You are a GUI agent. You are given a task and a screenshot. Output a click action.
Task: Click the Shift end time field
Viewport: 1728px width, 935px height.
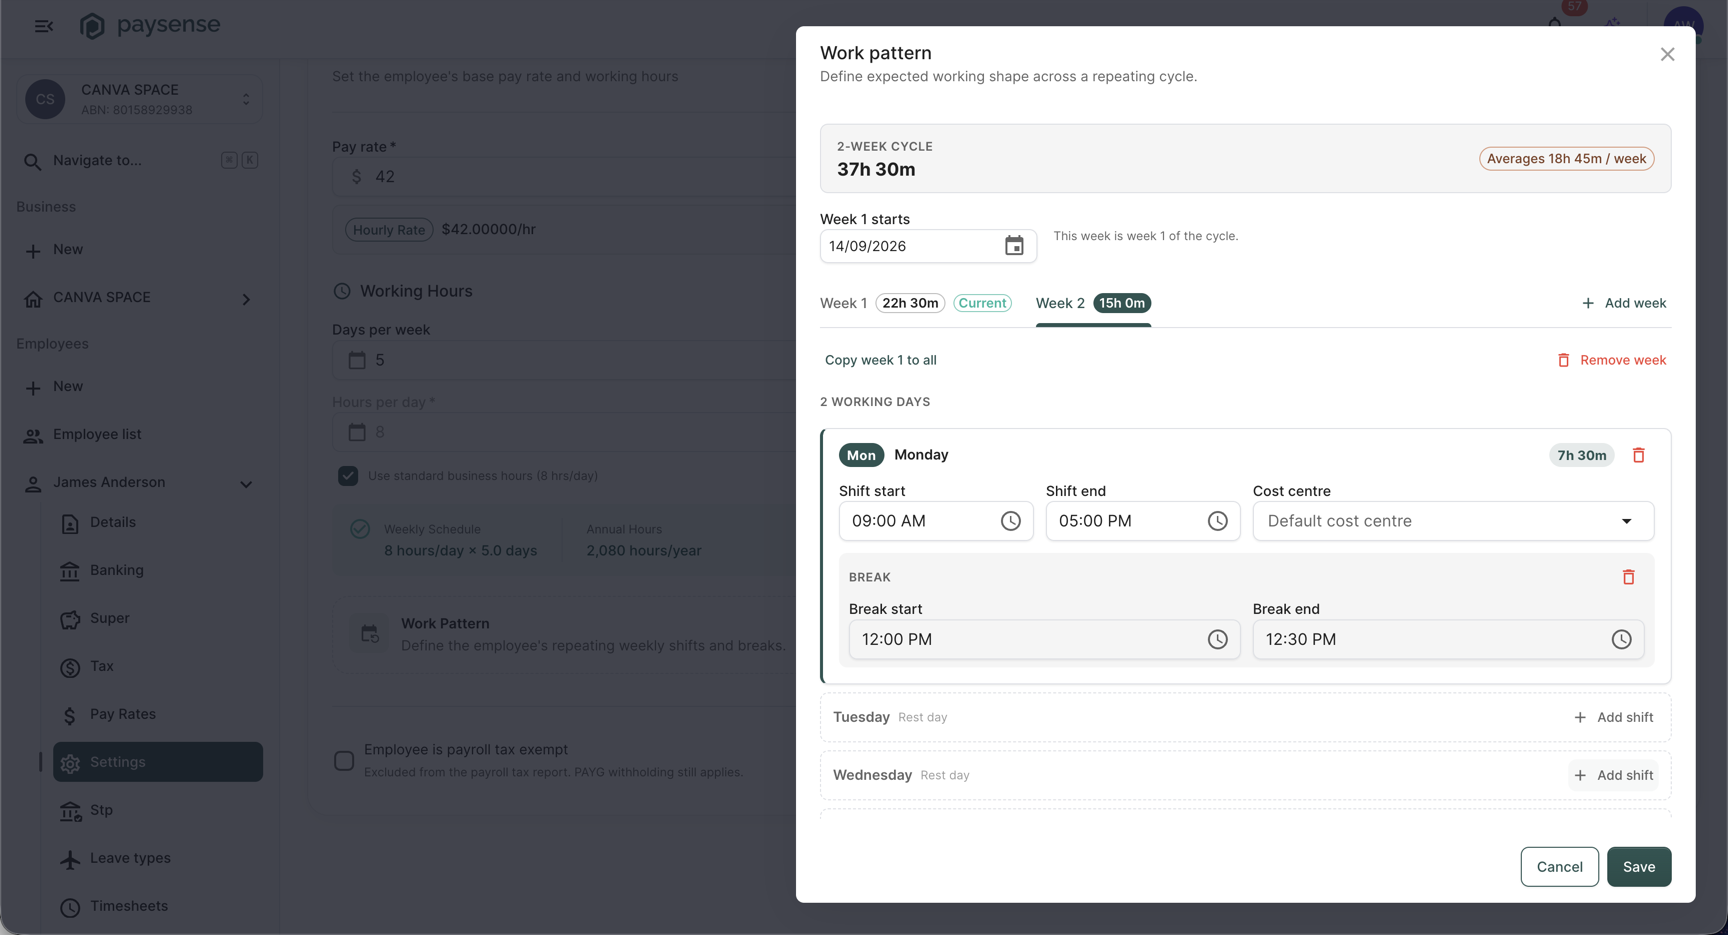point(1143,521)
